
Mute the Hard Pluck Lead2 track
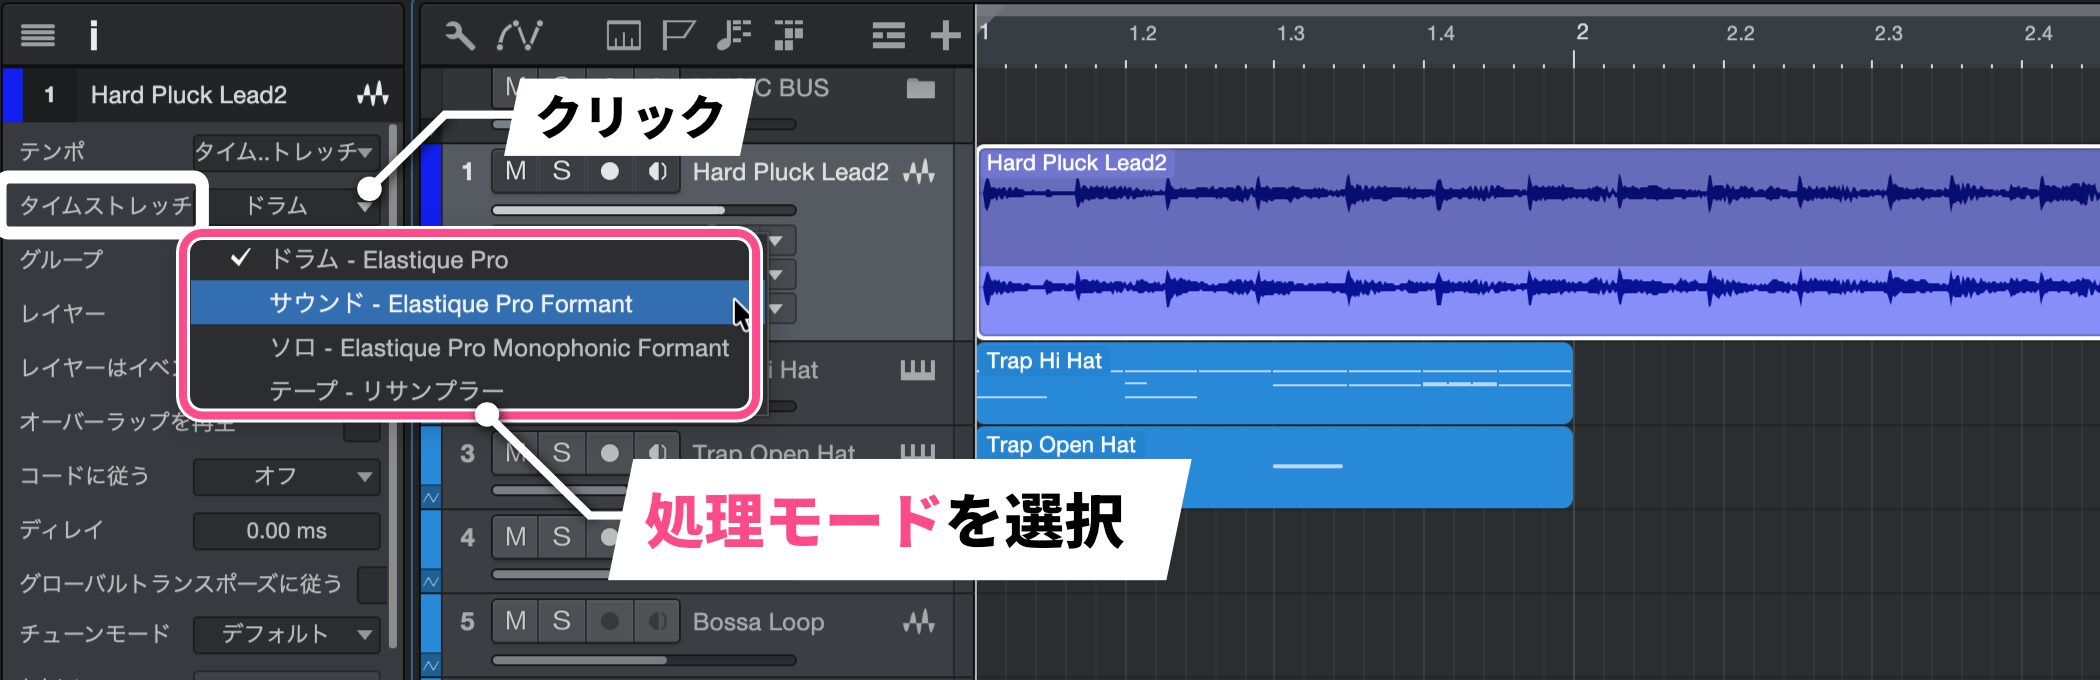tap(516, 172)
